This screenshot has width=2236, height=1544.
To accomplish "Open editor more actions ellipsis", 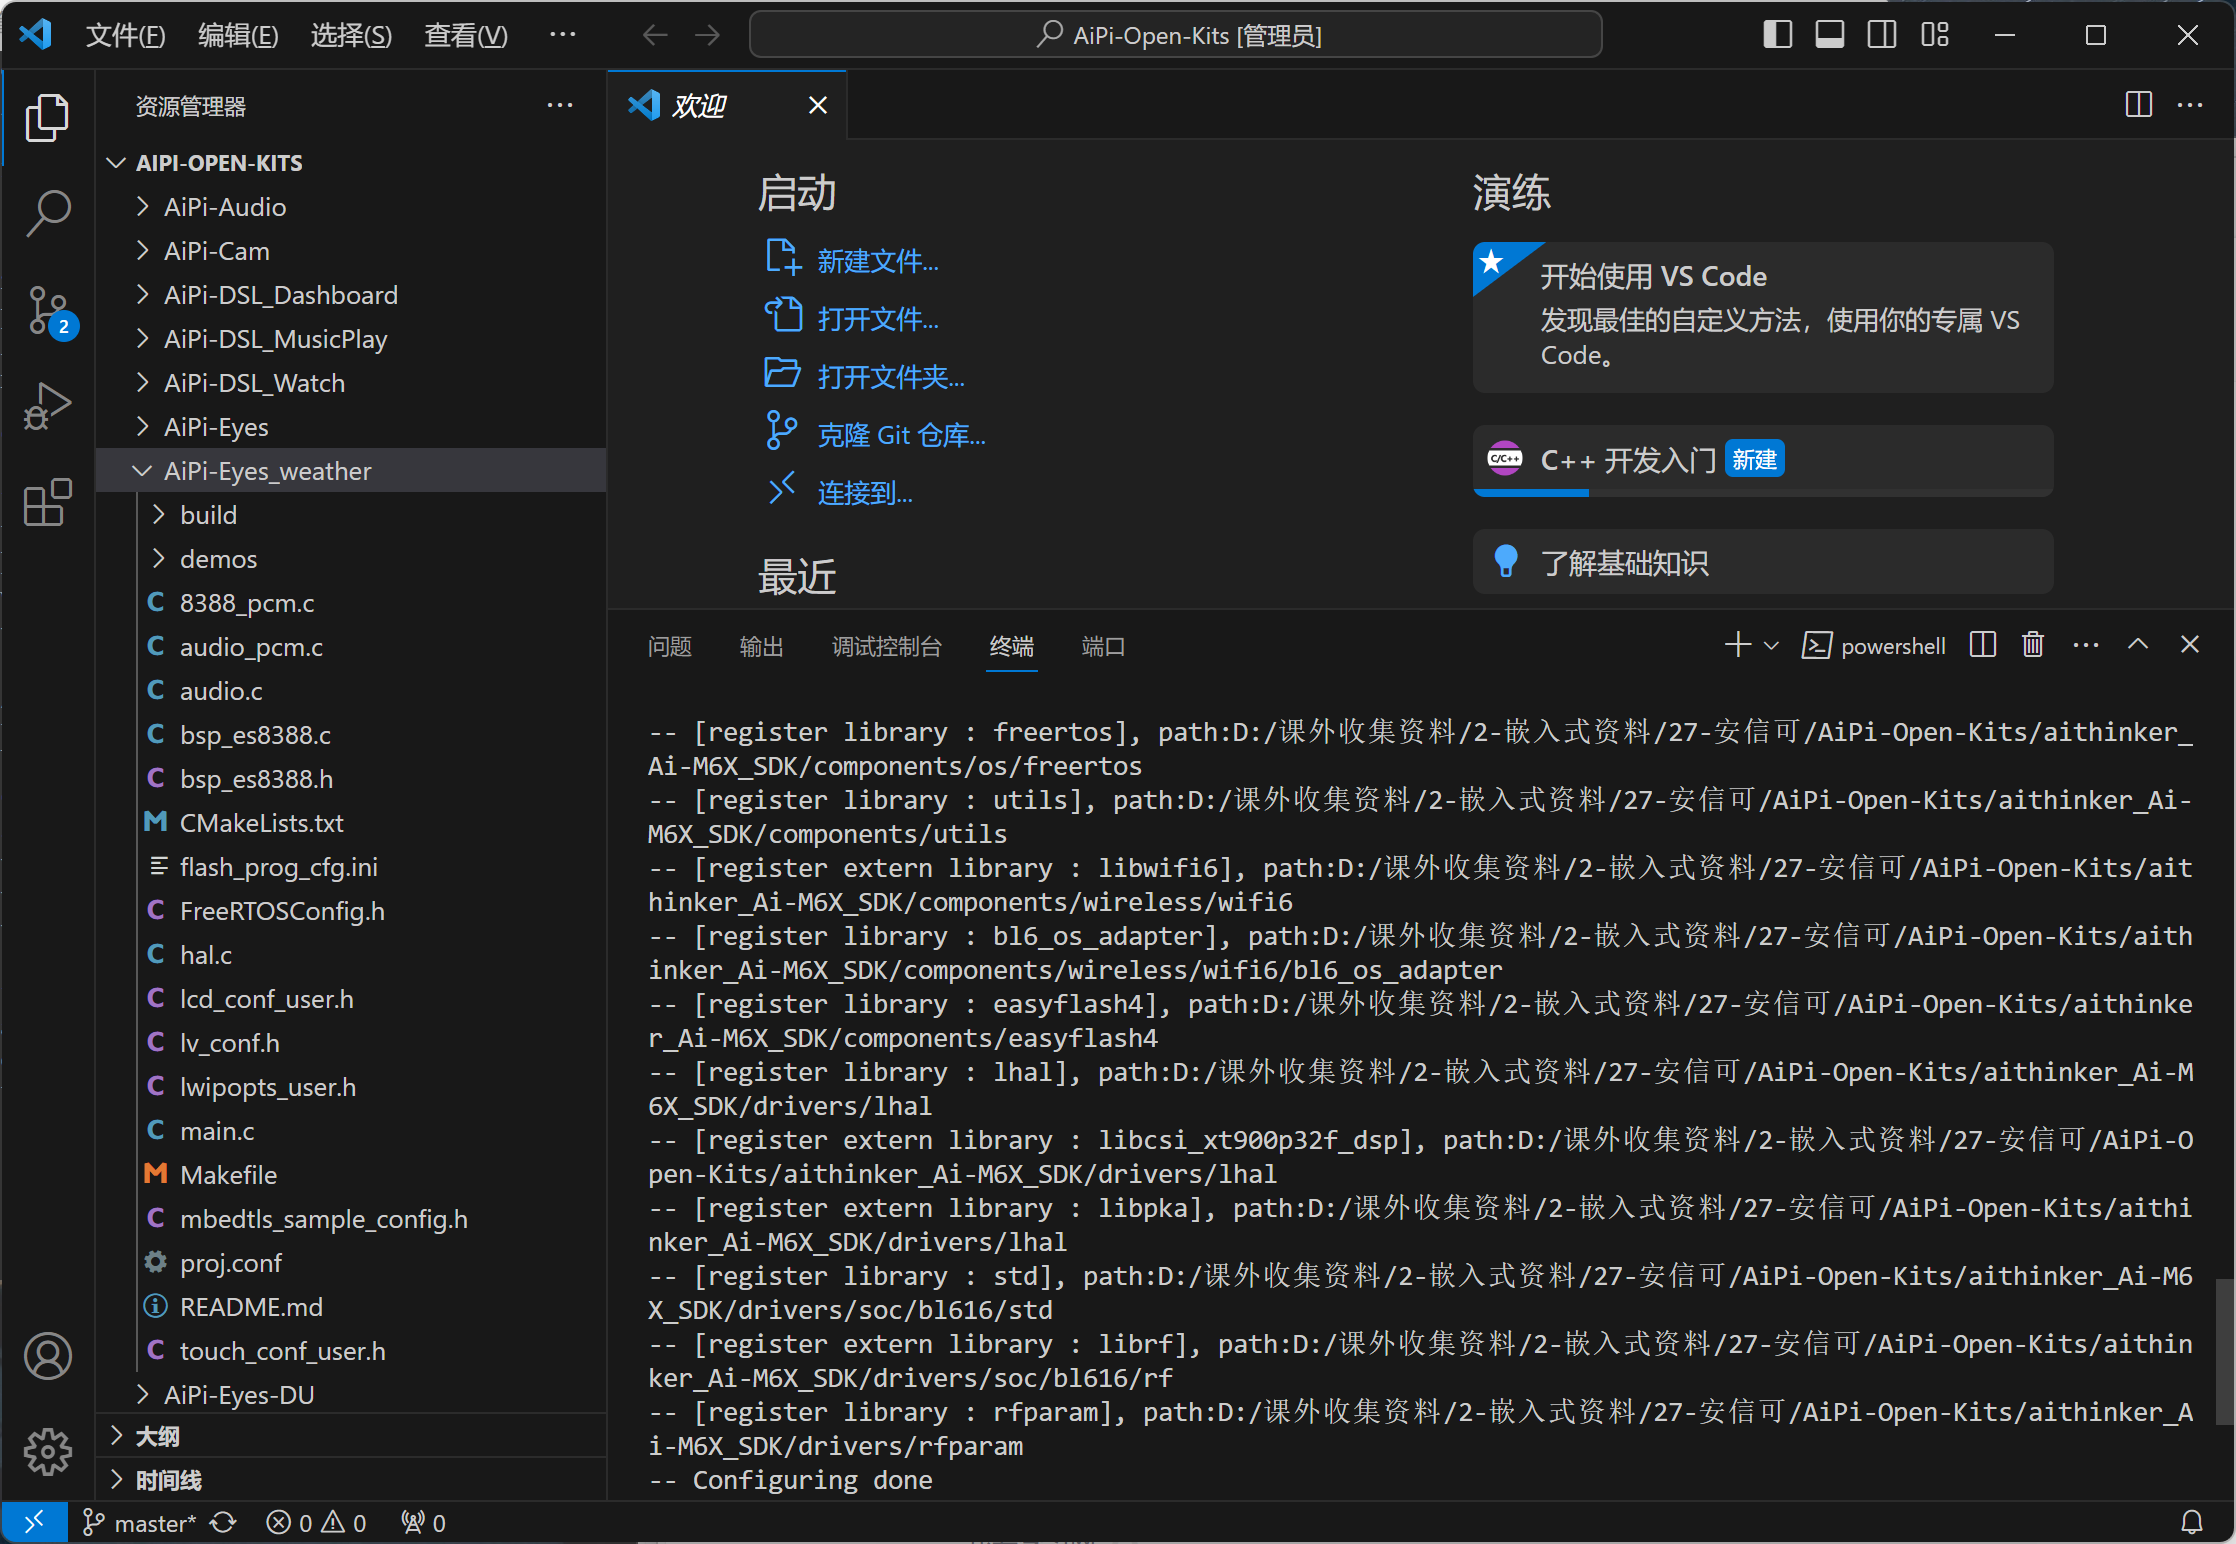I will tap(2190, 104).
